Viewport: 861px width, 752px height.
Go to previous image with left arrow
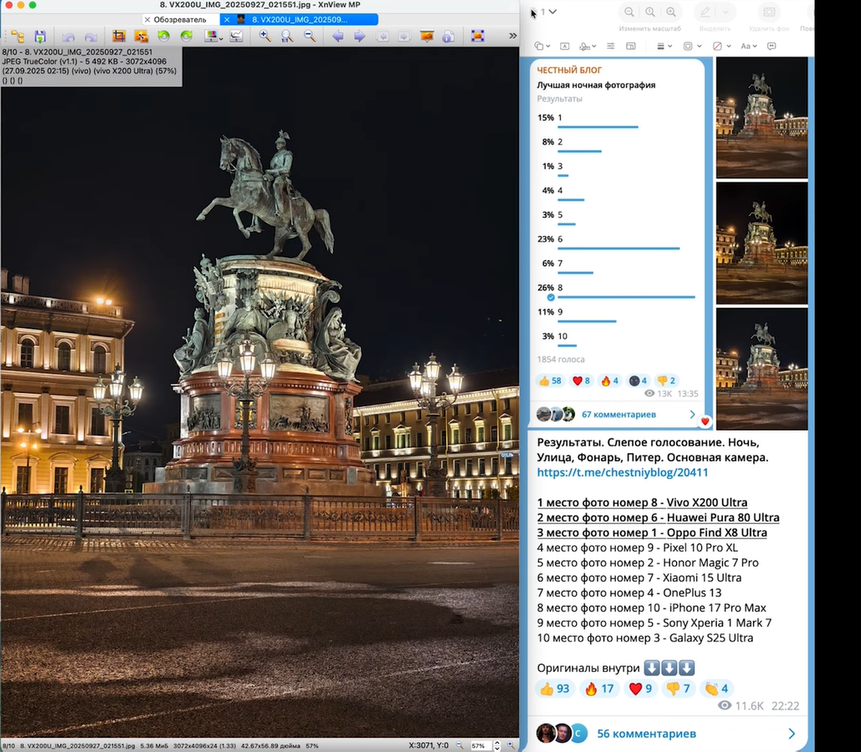tap(337, 36)
